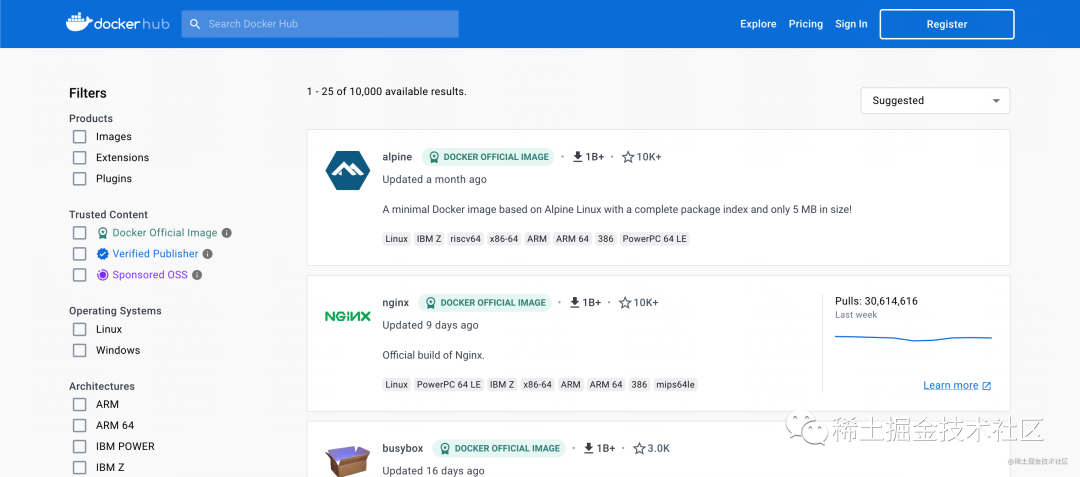Click nginx's download count icon
Image resolution: width=1080 pixels, height=477 pixels.
tap(575, 303)
